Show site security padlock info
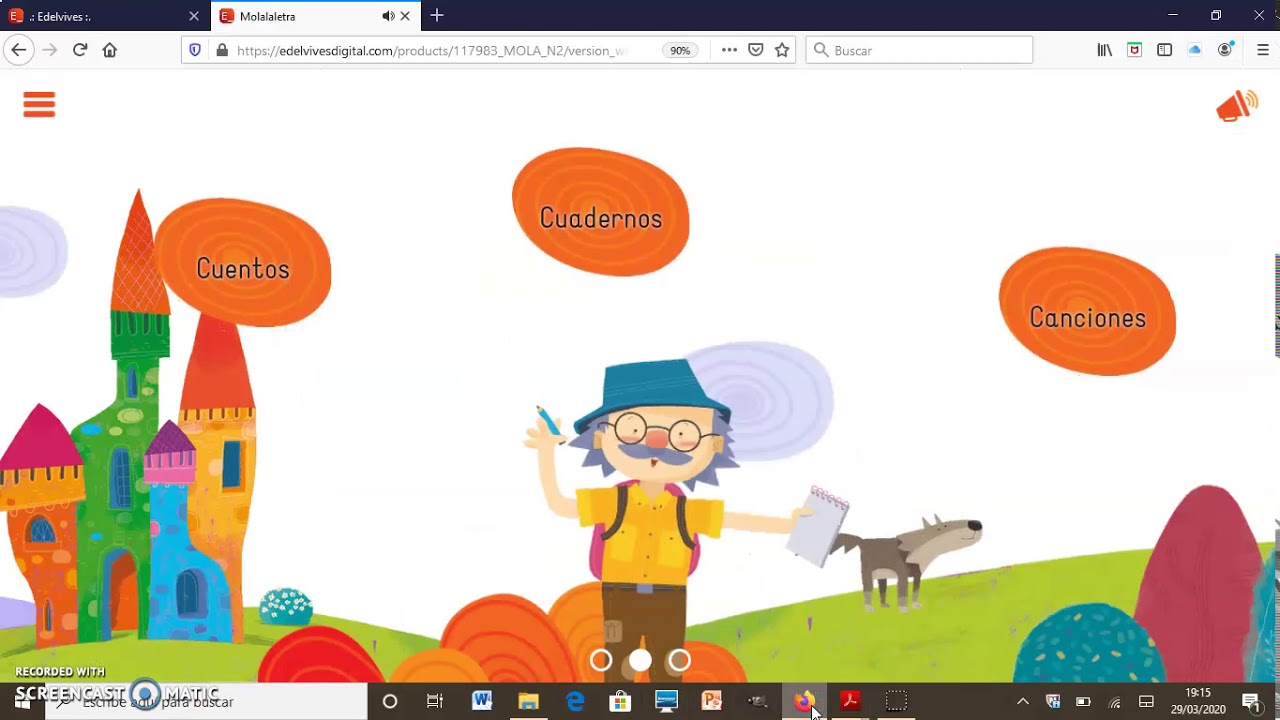Image resolution: width=1280 pixels, height=720 pixels. 221,50
